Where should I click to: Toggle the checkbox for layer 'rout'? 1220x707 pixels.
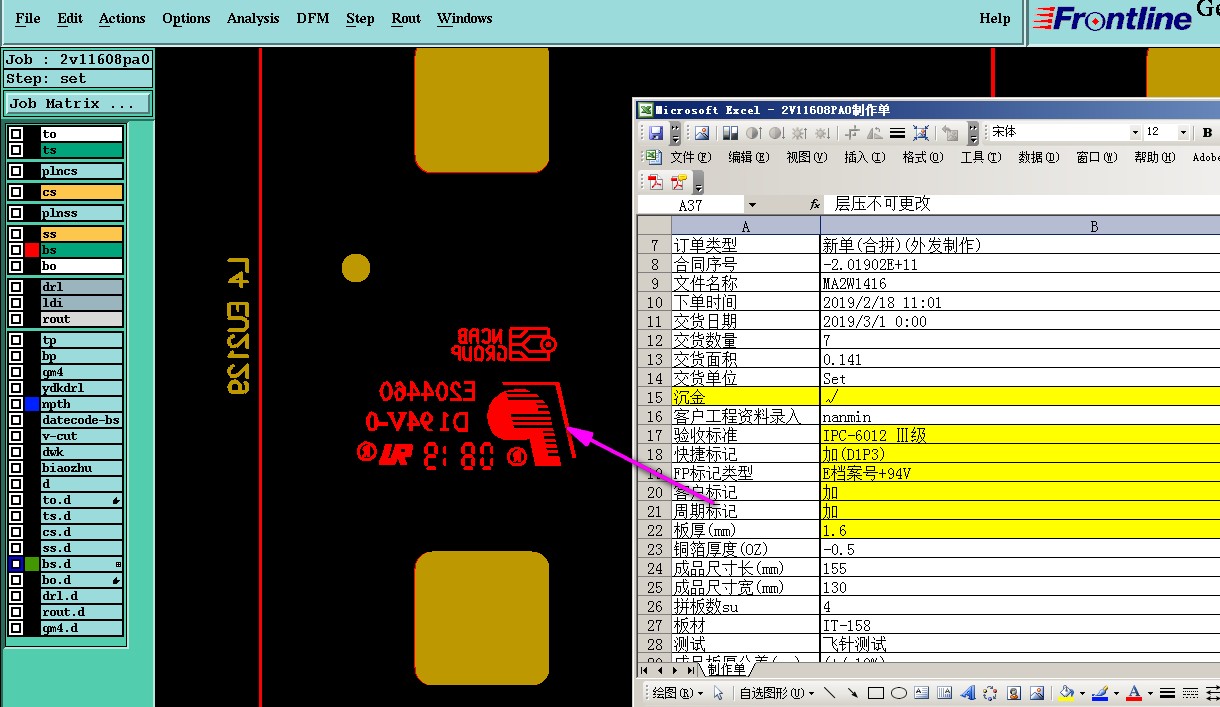pos(16,319)
